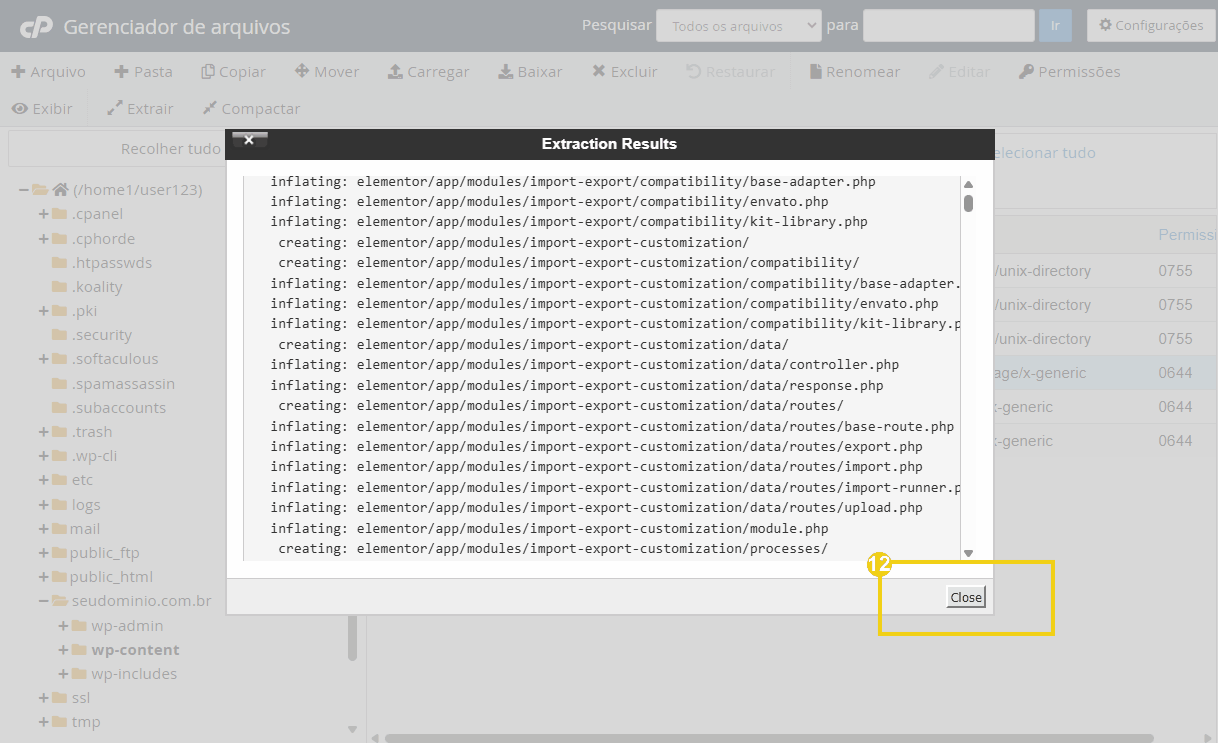Select the public_ftp folder in the tree
The image size is (1218, 743).
(x=105, y=553)
